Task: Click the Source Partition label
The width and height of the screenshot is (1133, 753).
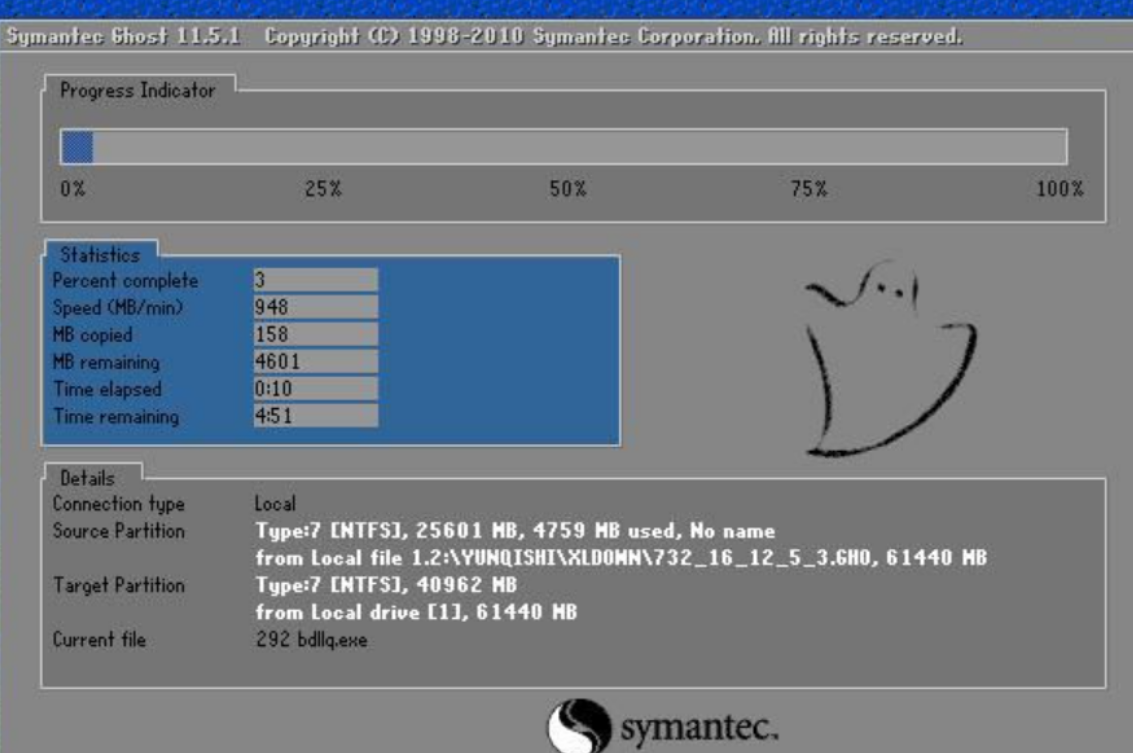Action: (118, 531)
